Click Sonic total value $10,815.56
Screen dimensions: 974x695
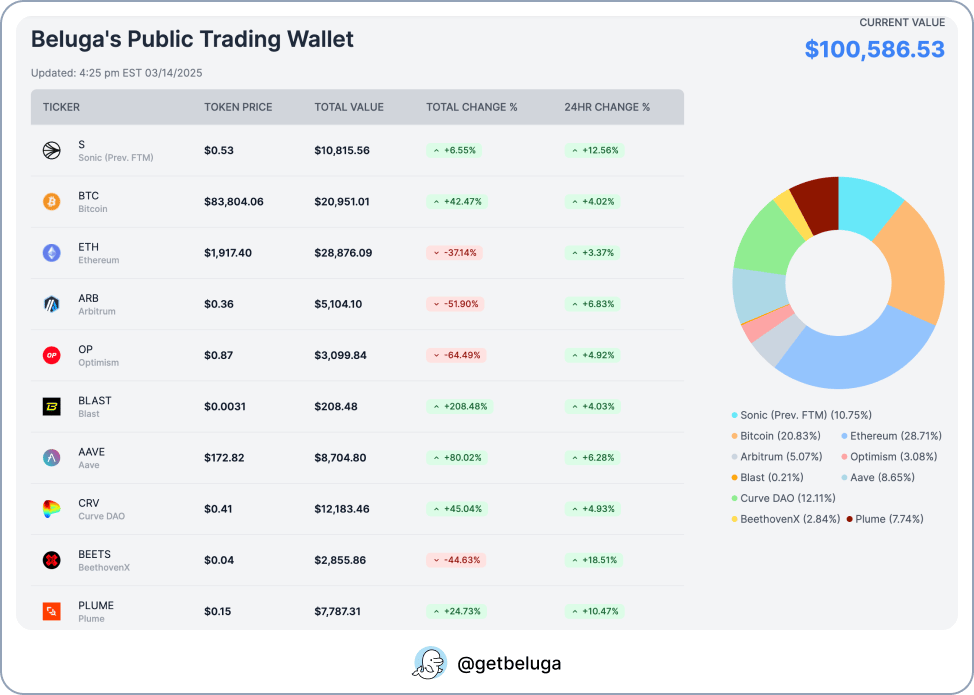tap(342, 150)
